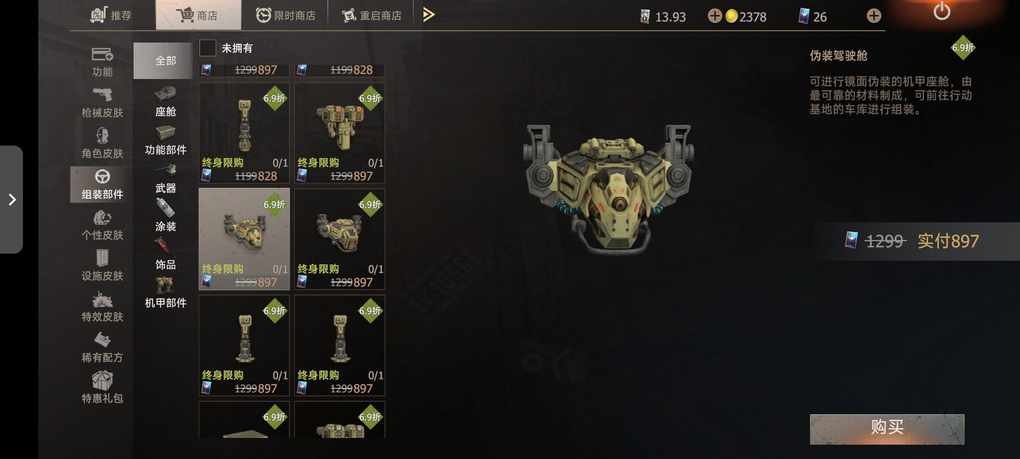Viewport: 1020px width, 459px height.
Task: Add vouchers using the rightmost plus icon
Action: (x=874, y=16)
